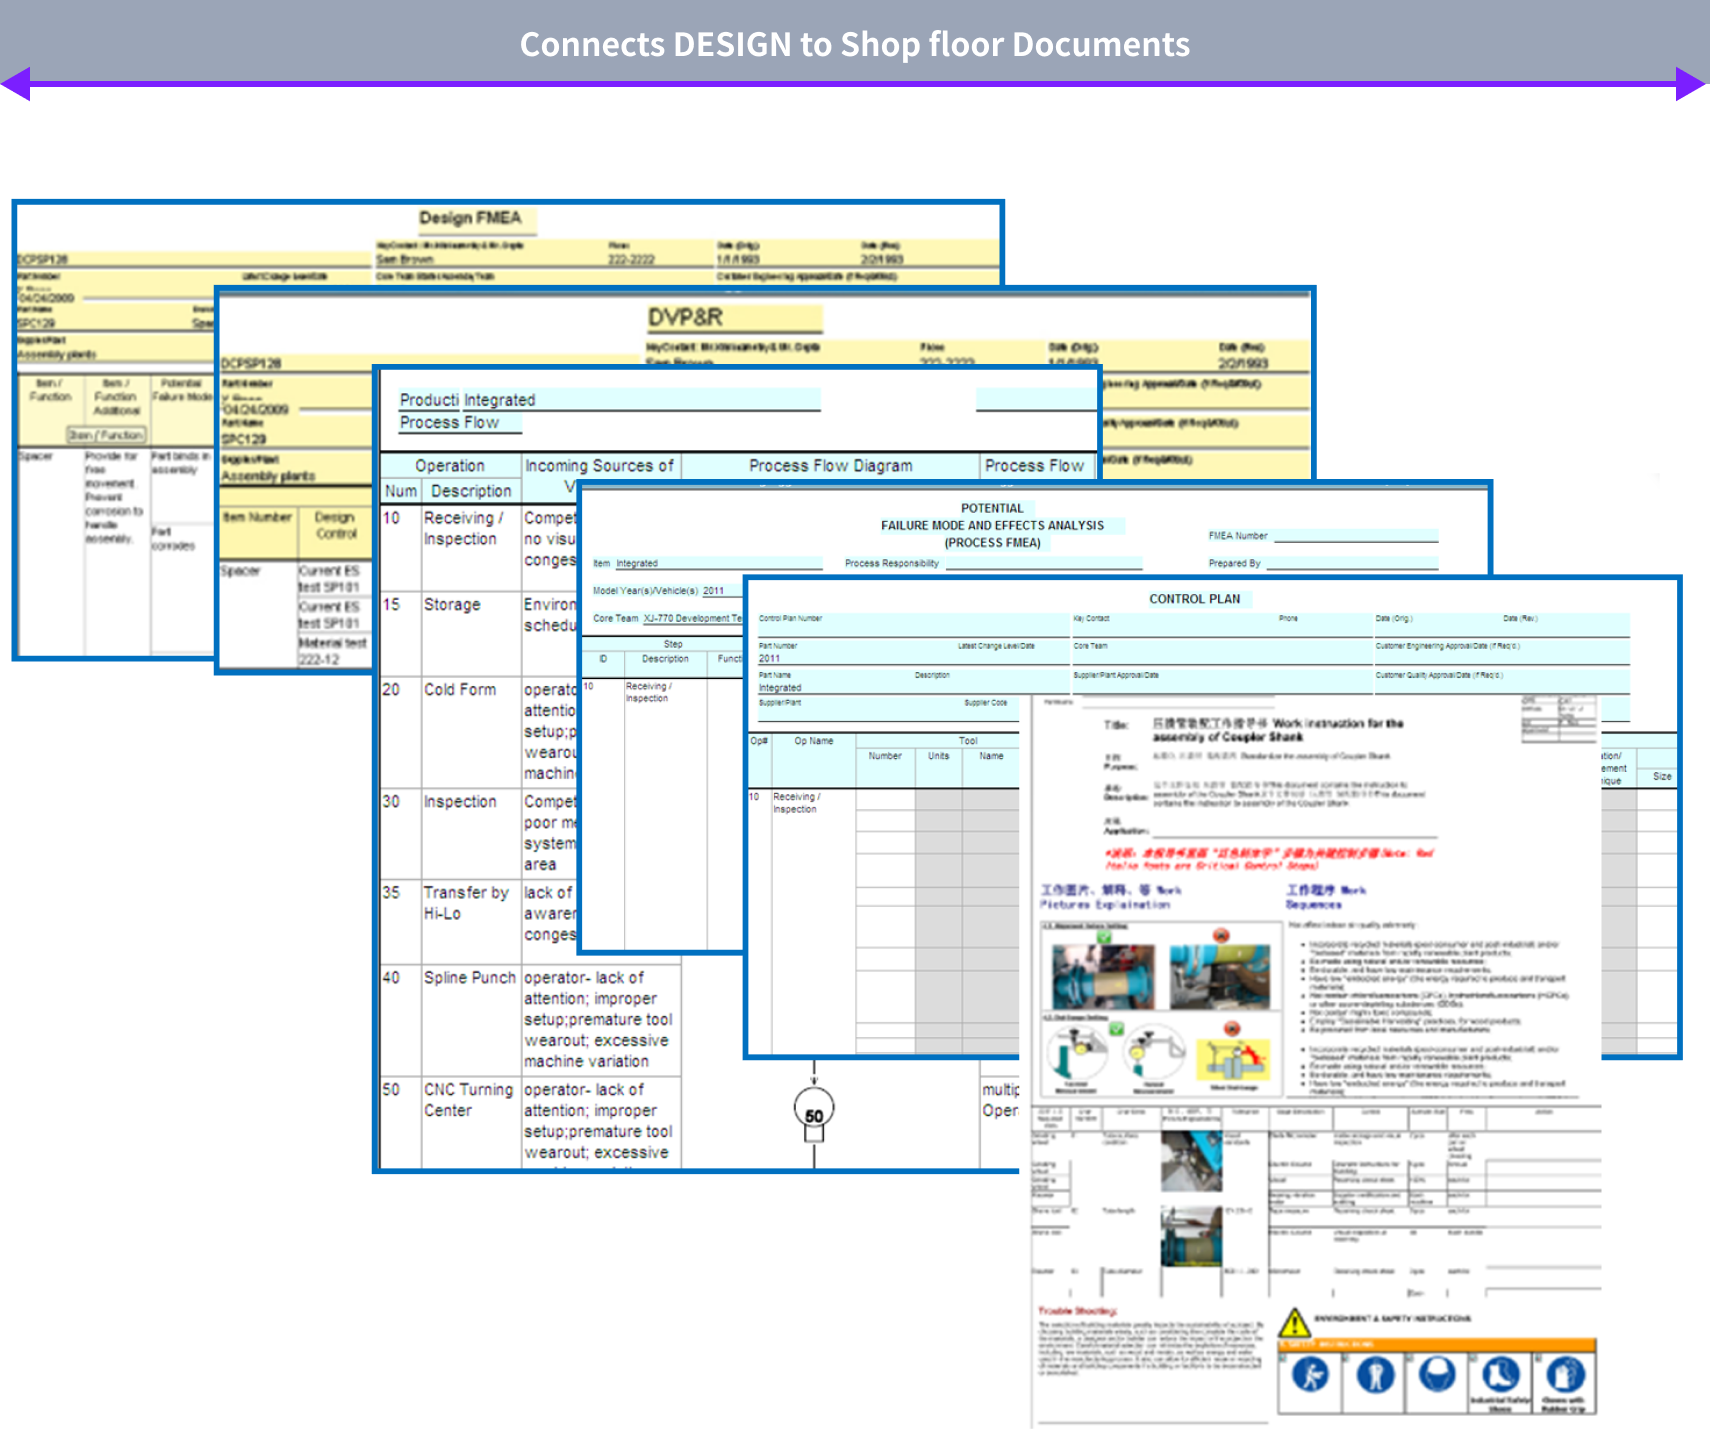Select the Design FMEA document title
Screen dimensions: 1710x1438
(x=470, y=218)
